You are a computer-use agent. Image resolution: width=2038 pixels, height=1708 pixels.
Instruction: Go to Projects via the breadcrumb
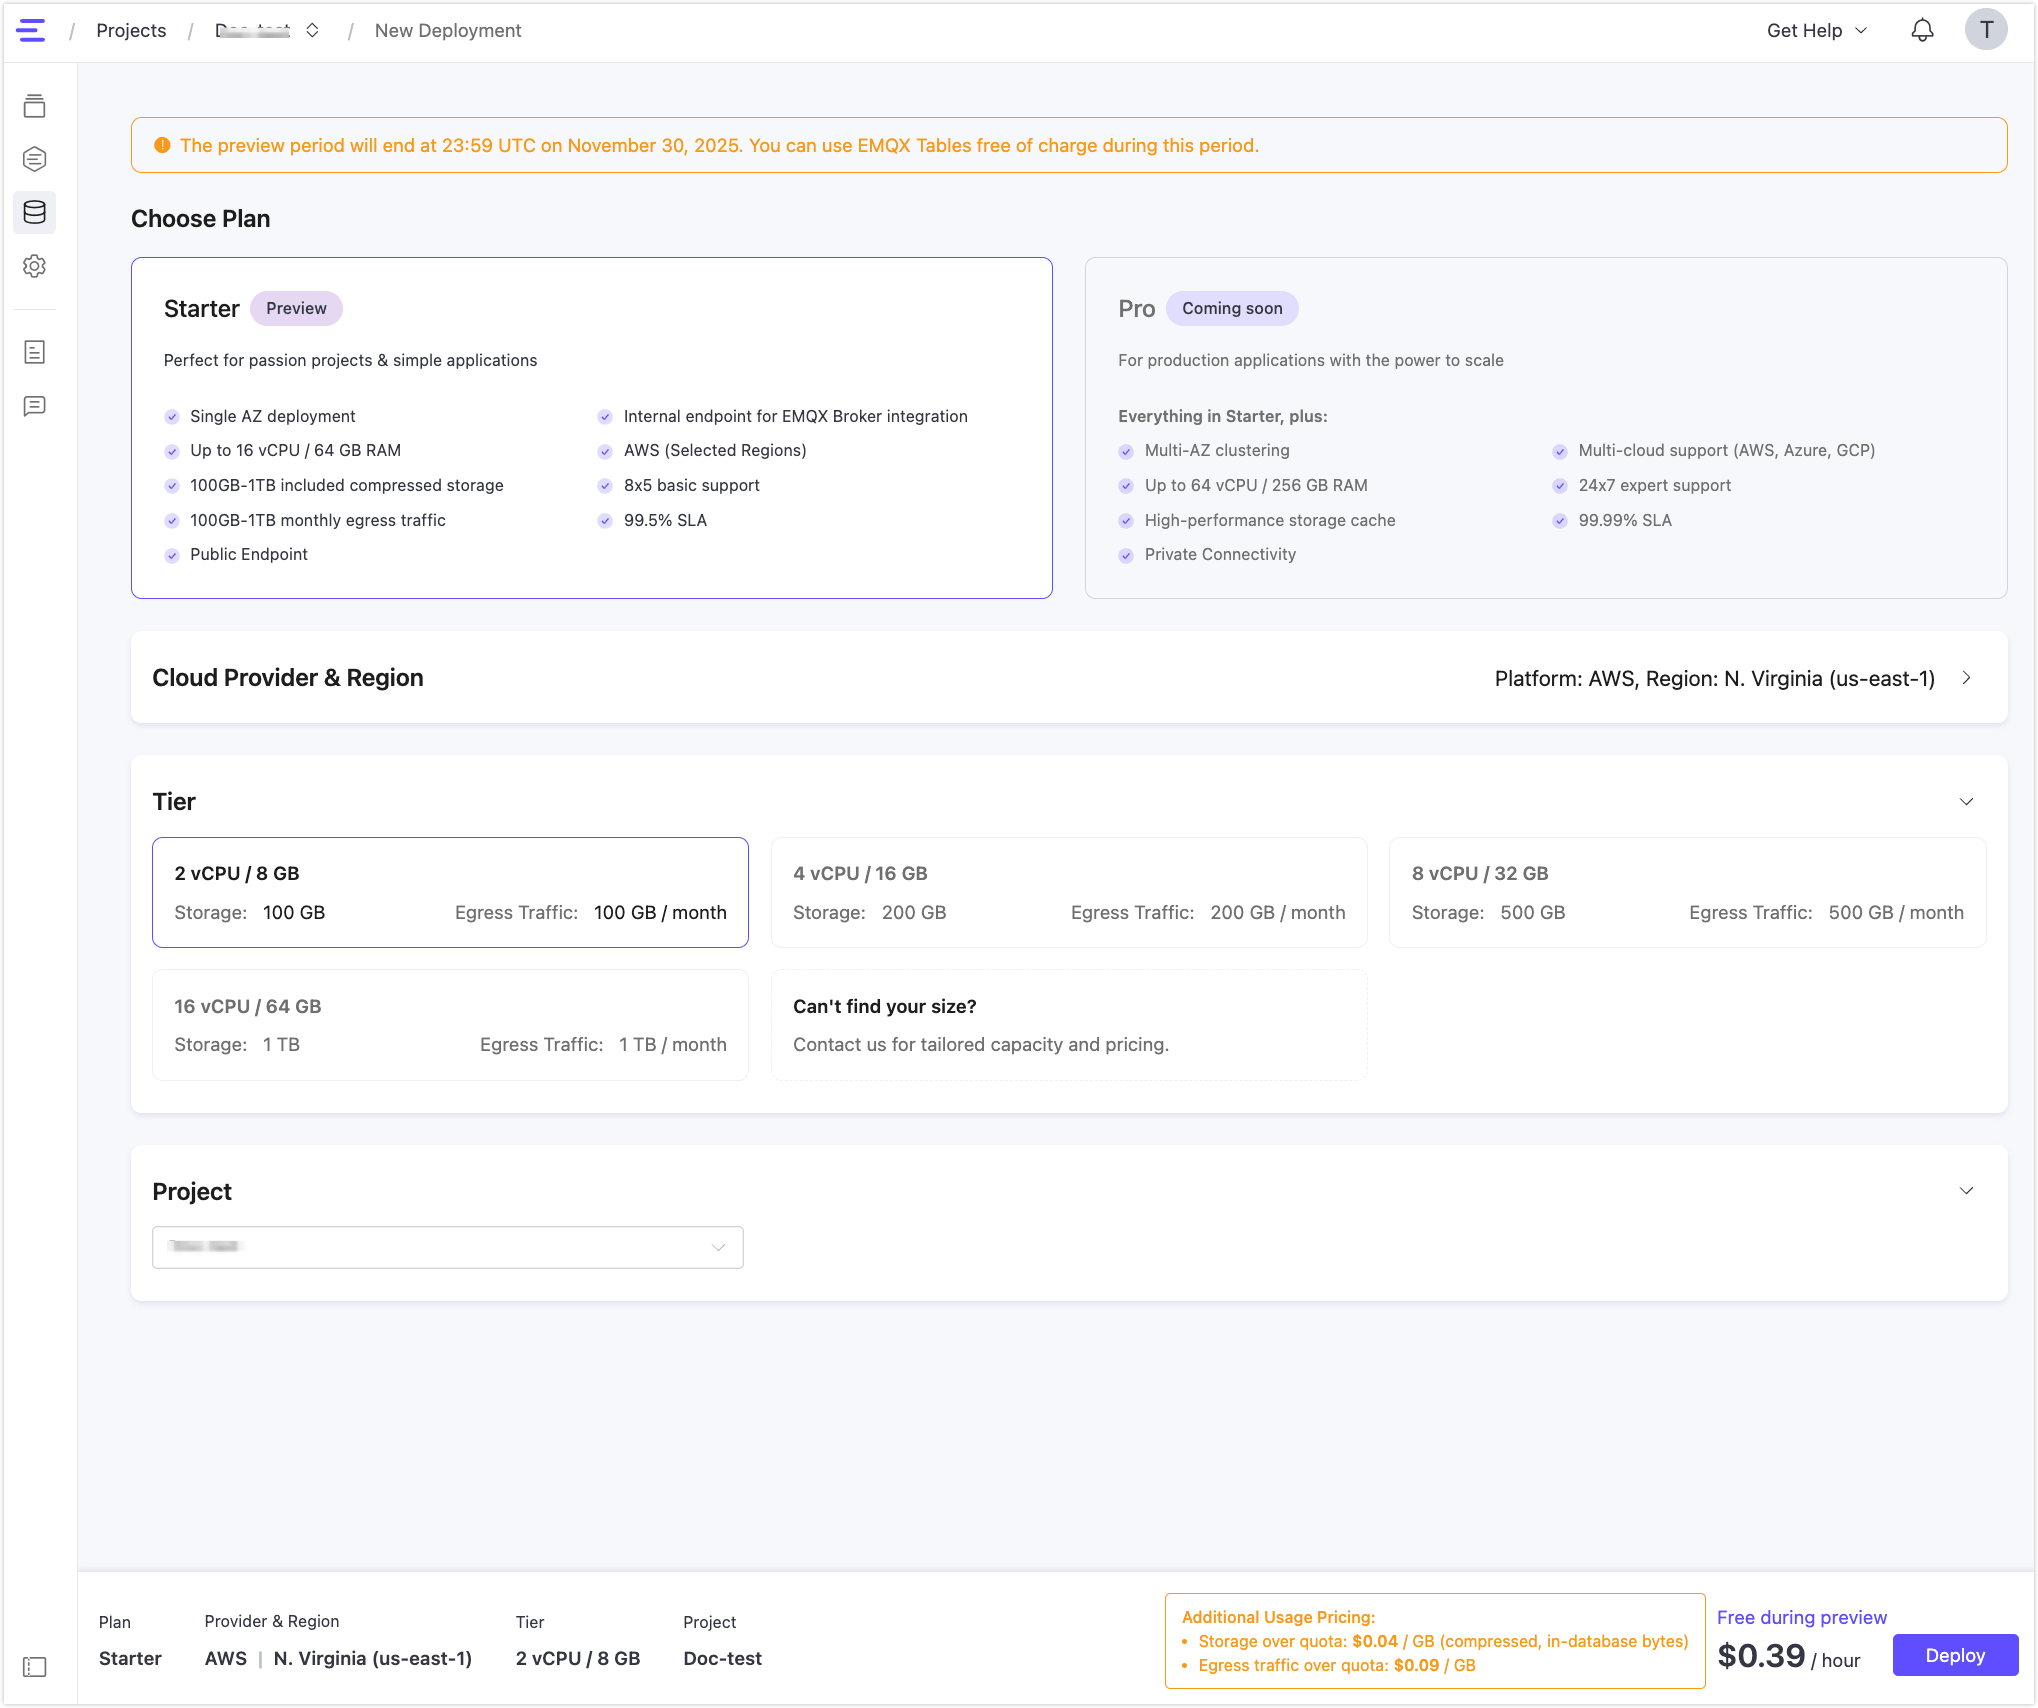pos(131,30)
